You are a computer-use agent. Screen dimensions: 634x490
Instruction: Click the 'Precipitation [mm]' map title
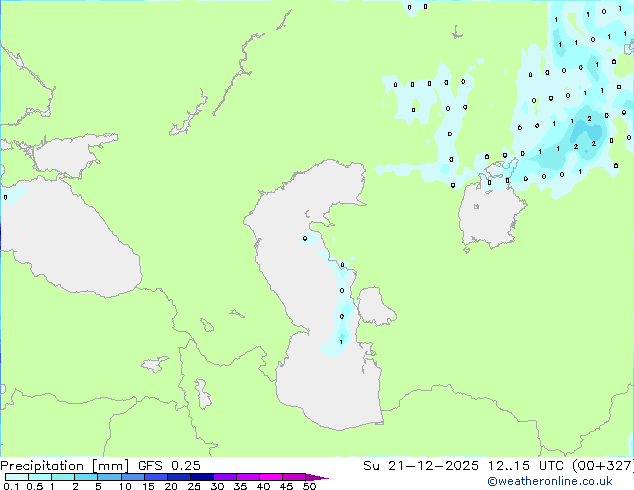[65, 466]
